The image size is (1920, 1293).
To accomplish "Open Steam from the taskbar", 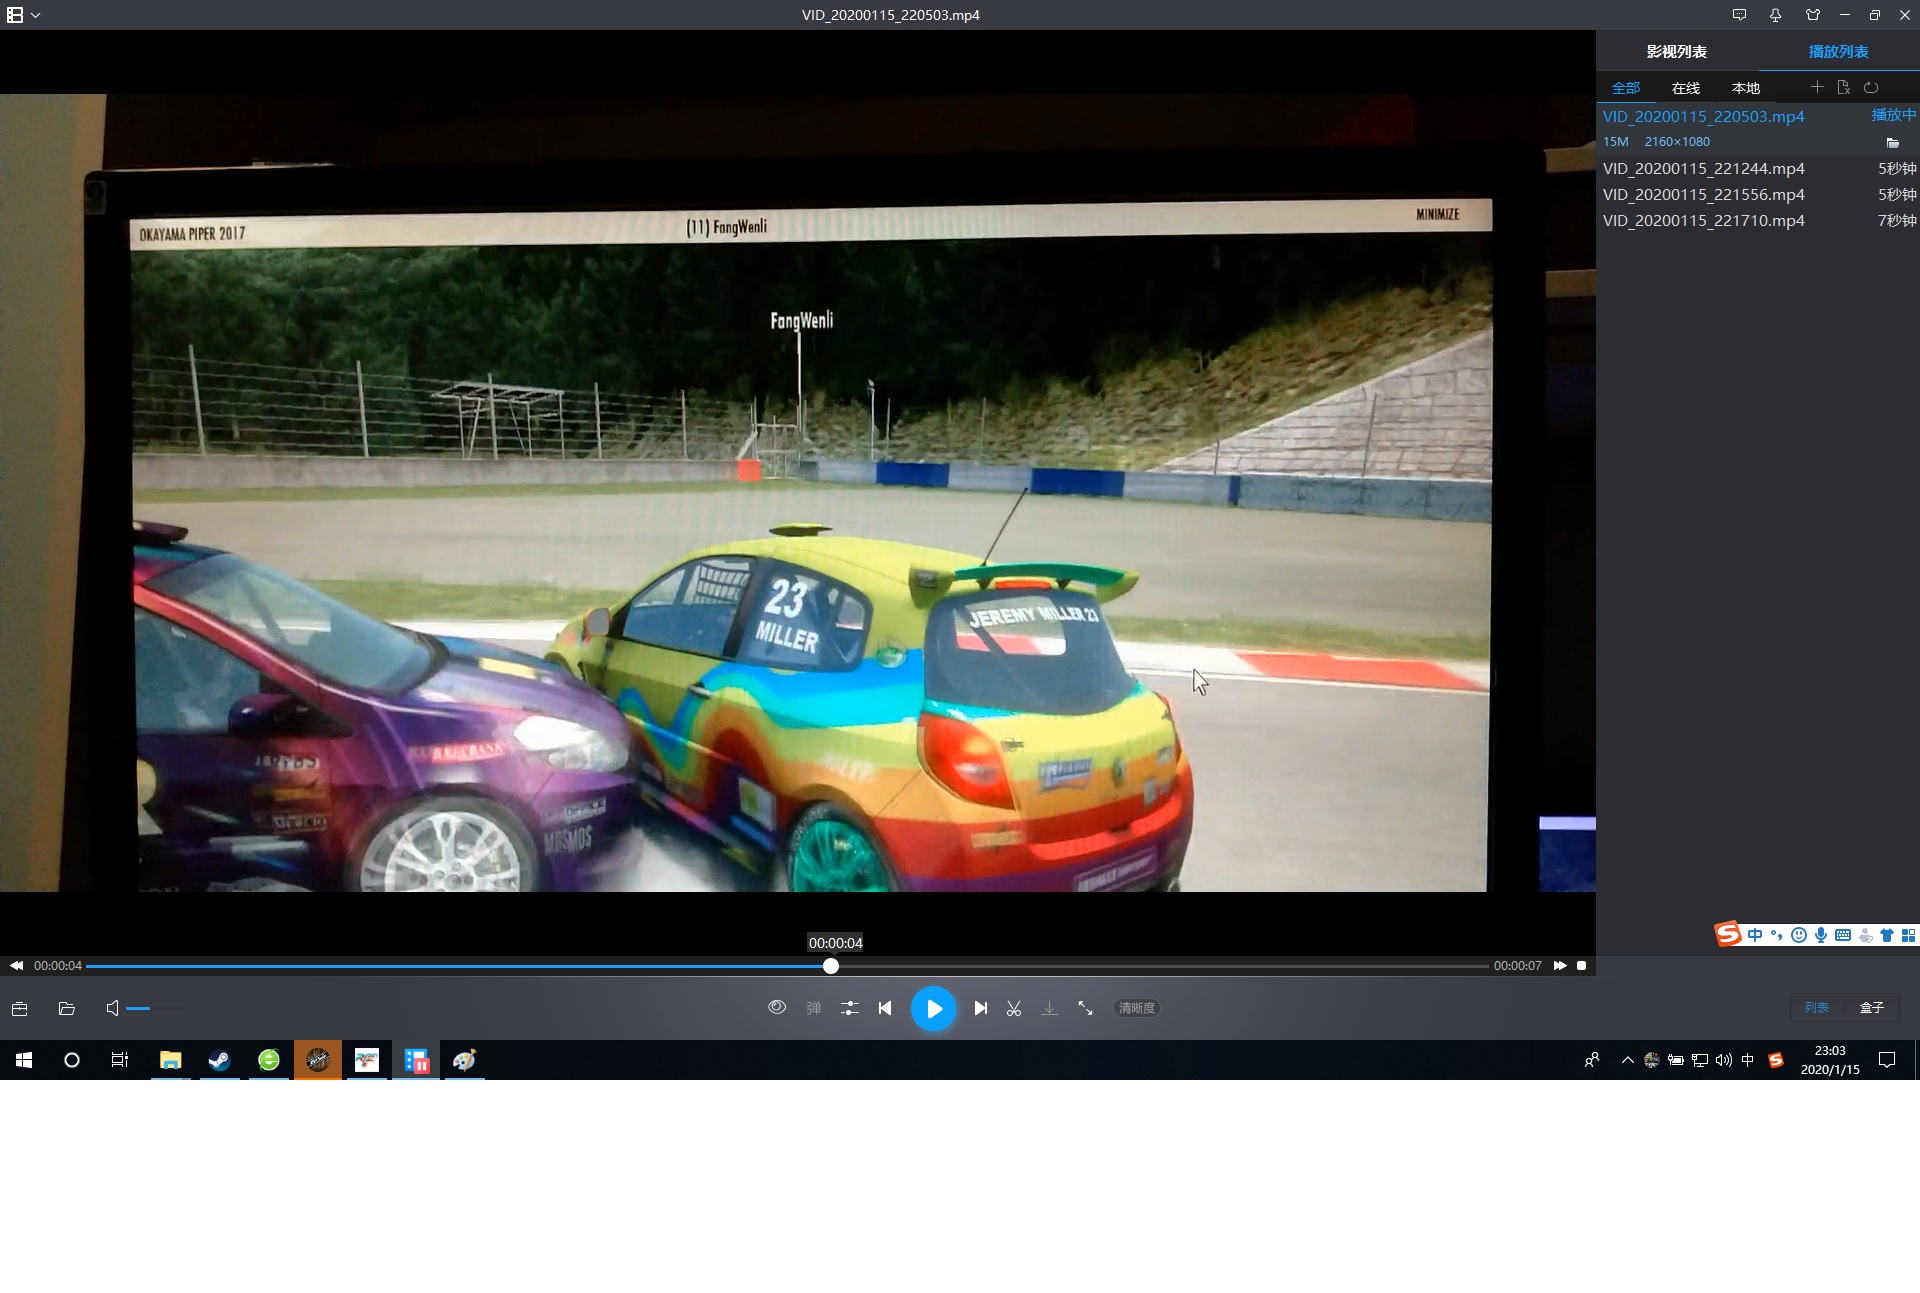I will 219,1060.
